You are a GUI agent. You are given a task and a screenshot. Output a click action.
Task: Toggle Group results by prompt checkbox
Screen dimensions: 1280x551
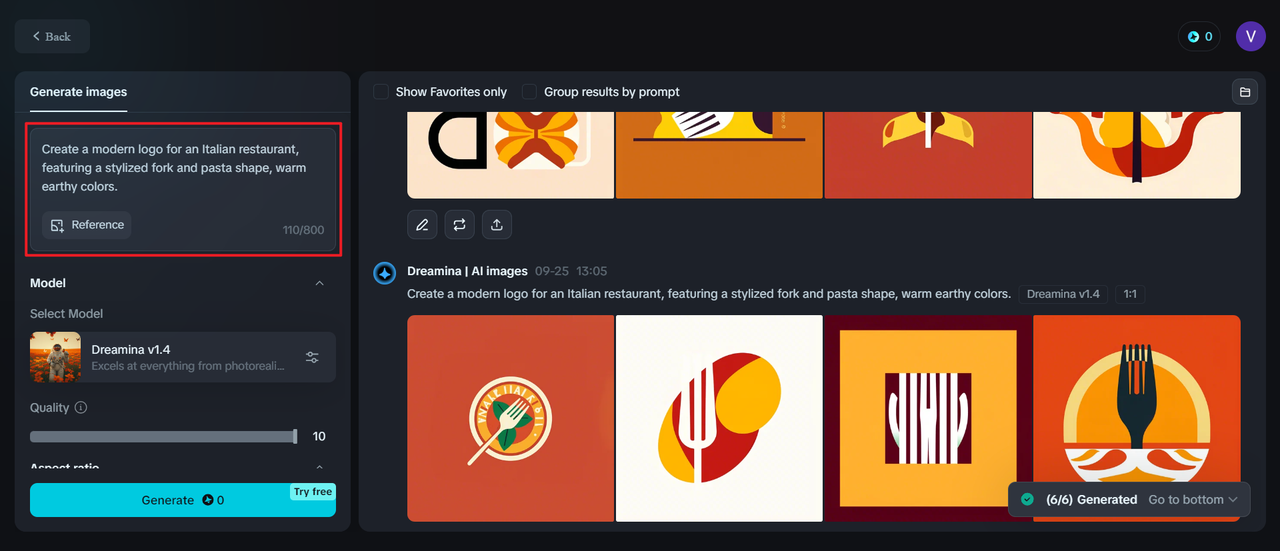click(x=529, y=92)
